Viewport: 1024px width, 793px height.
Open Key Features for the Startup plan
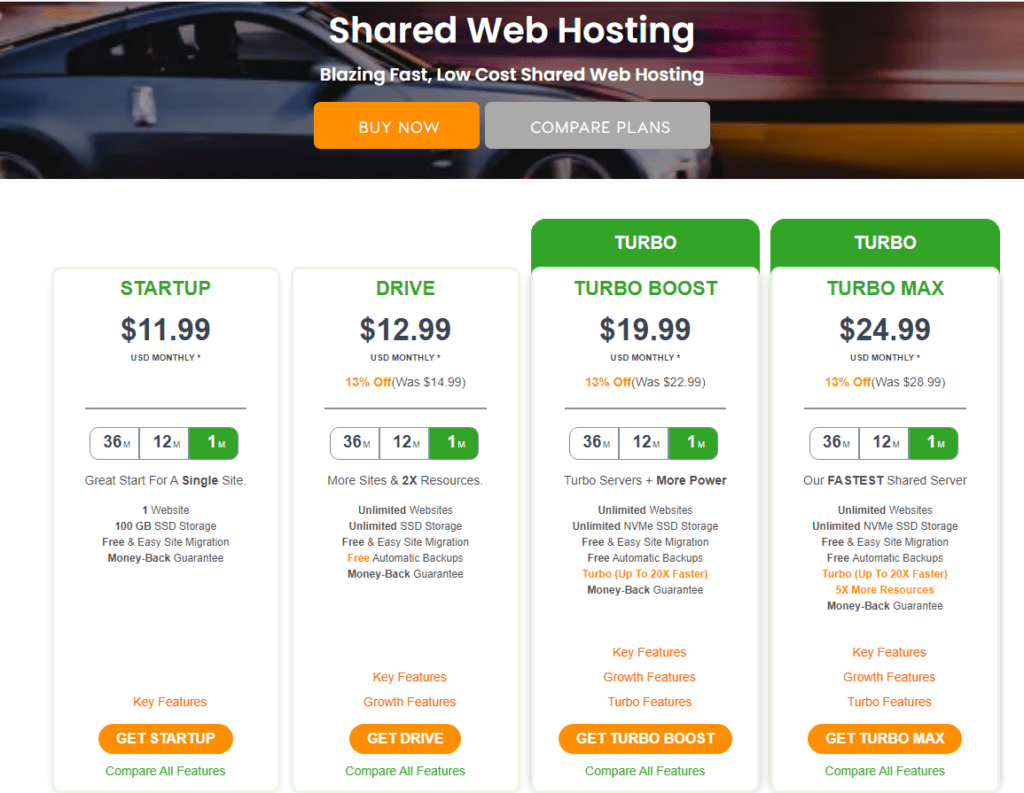[x=168, y=701]
